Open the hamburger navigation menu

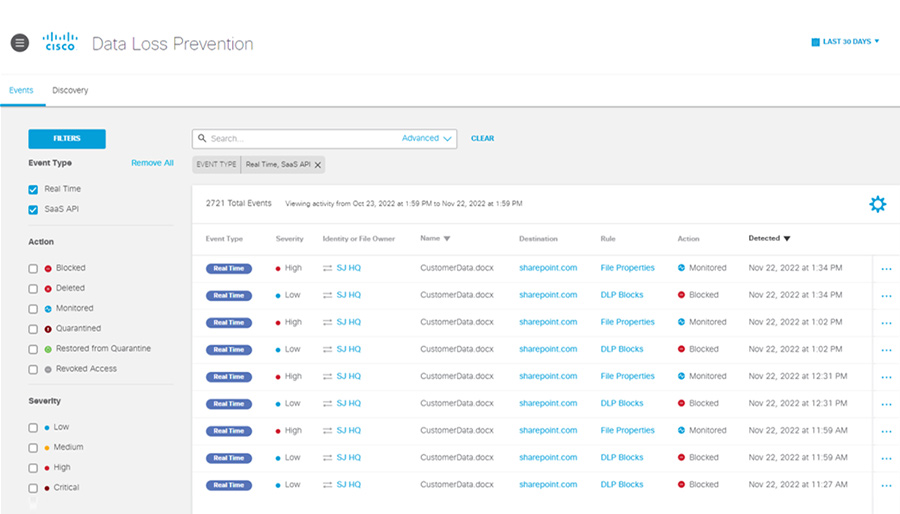pos(19,42)
